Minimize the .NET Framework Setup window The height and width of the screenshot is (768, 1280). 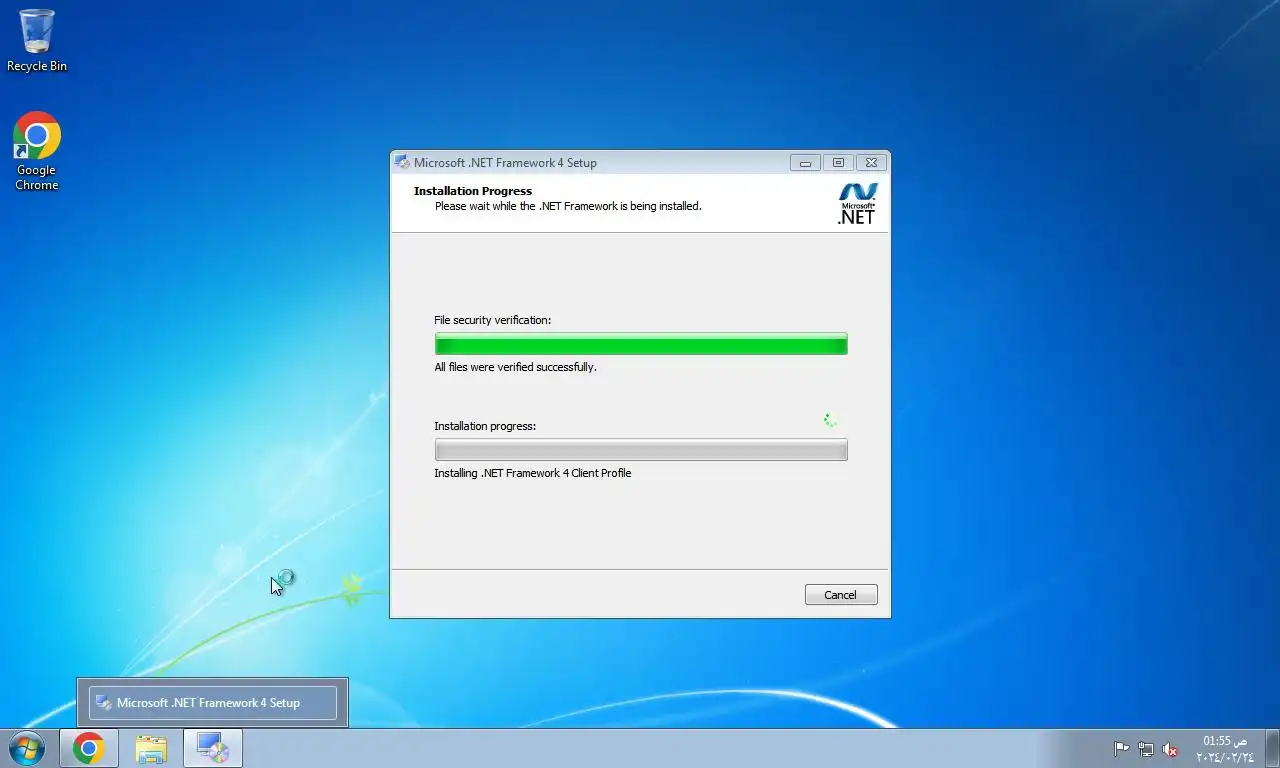pos(805,163)
